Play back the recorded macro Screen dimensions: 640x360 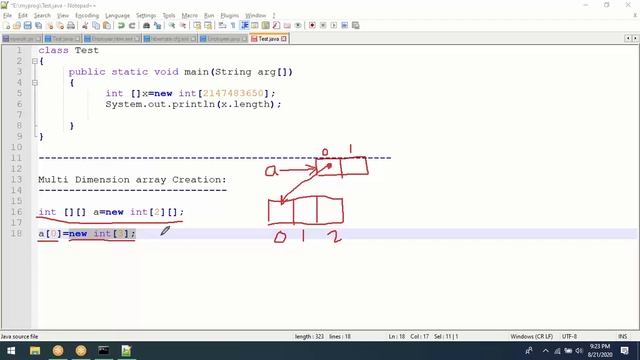point(334,25)
